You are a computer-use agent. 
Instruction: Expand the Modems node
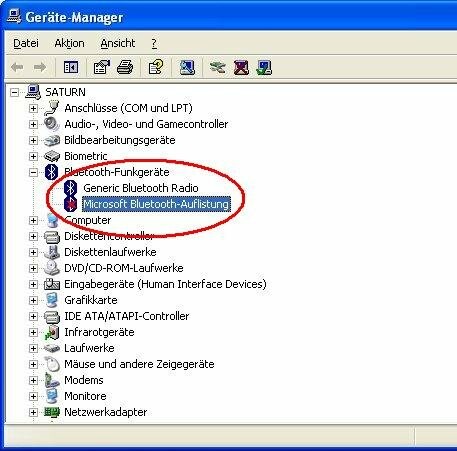[33, 380]
